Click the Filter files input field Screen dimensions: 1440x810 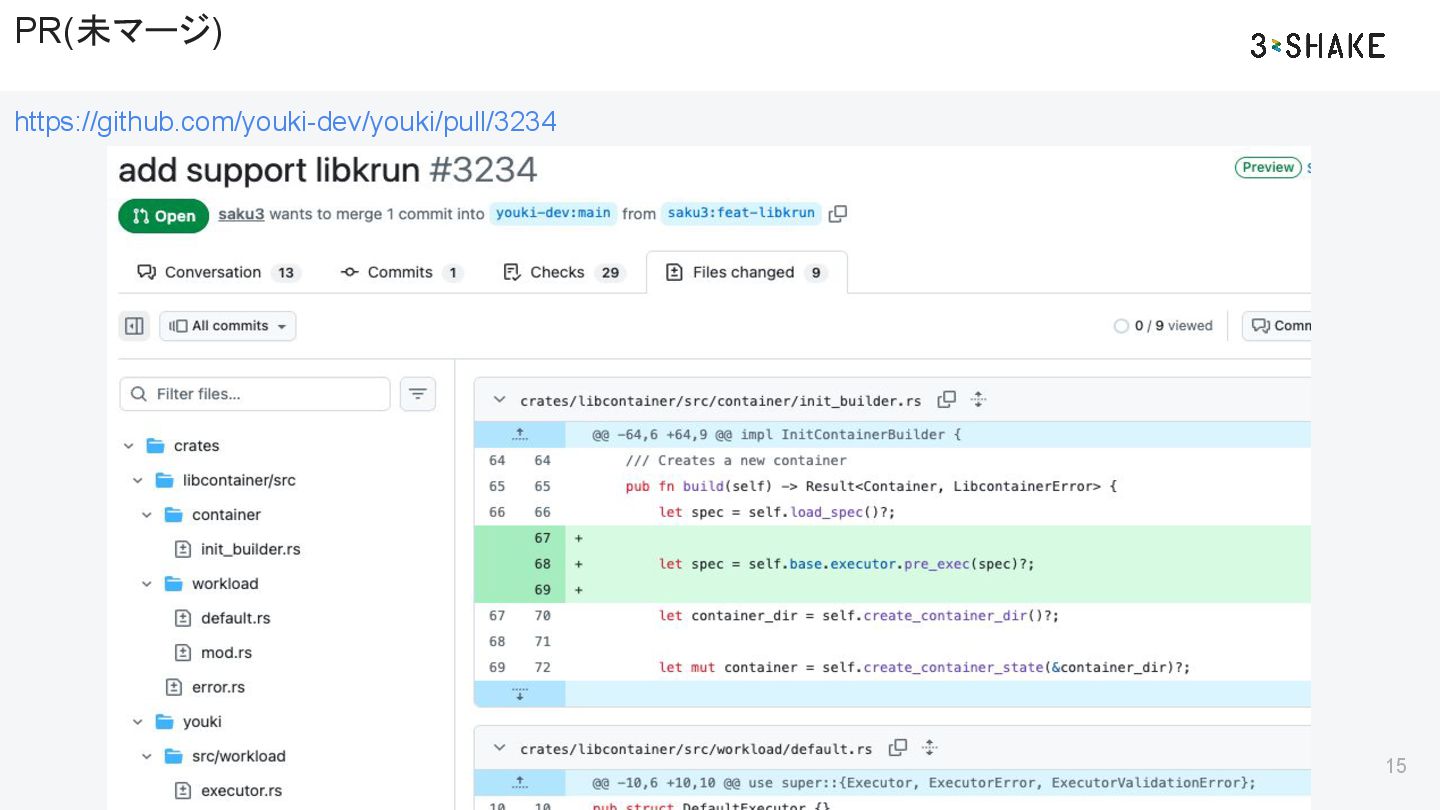255,394
